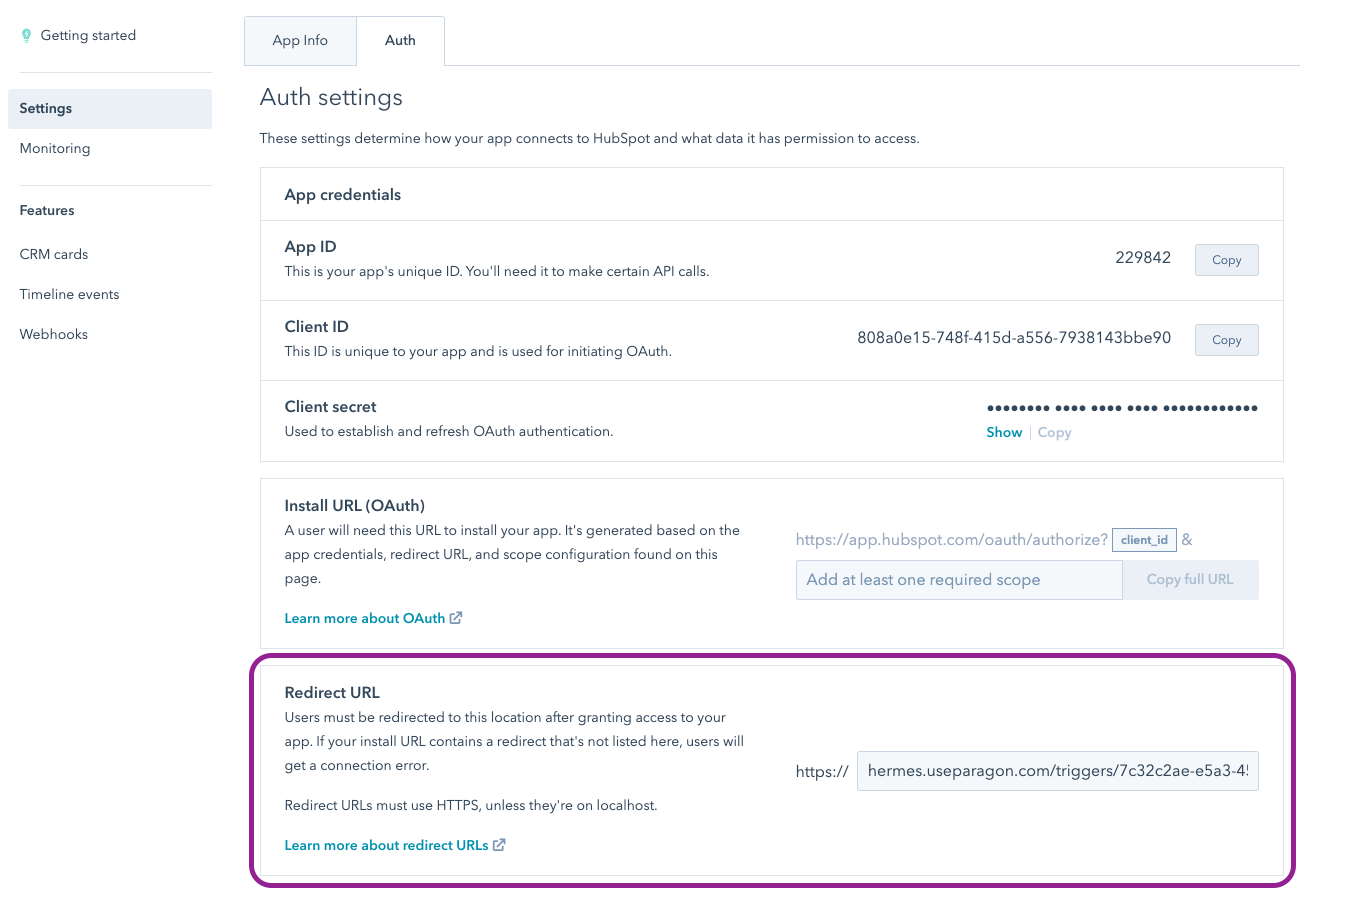The width and height of the screenshot is (1347, 911).
Task: Open Webhooks feature
Action: point(54,334)
